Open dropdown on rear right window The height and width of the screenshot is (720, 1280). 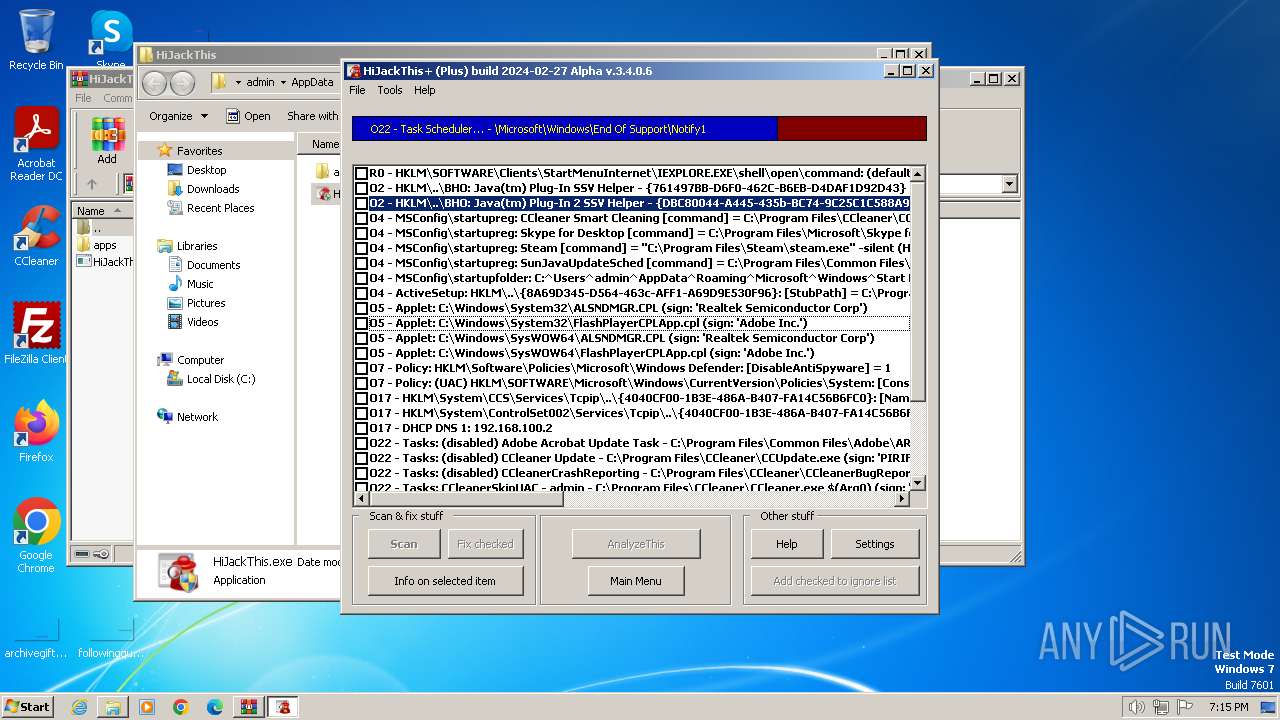tap(1009, 184)
